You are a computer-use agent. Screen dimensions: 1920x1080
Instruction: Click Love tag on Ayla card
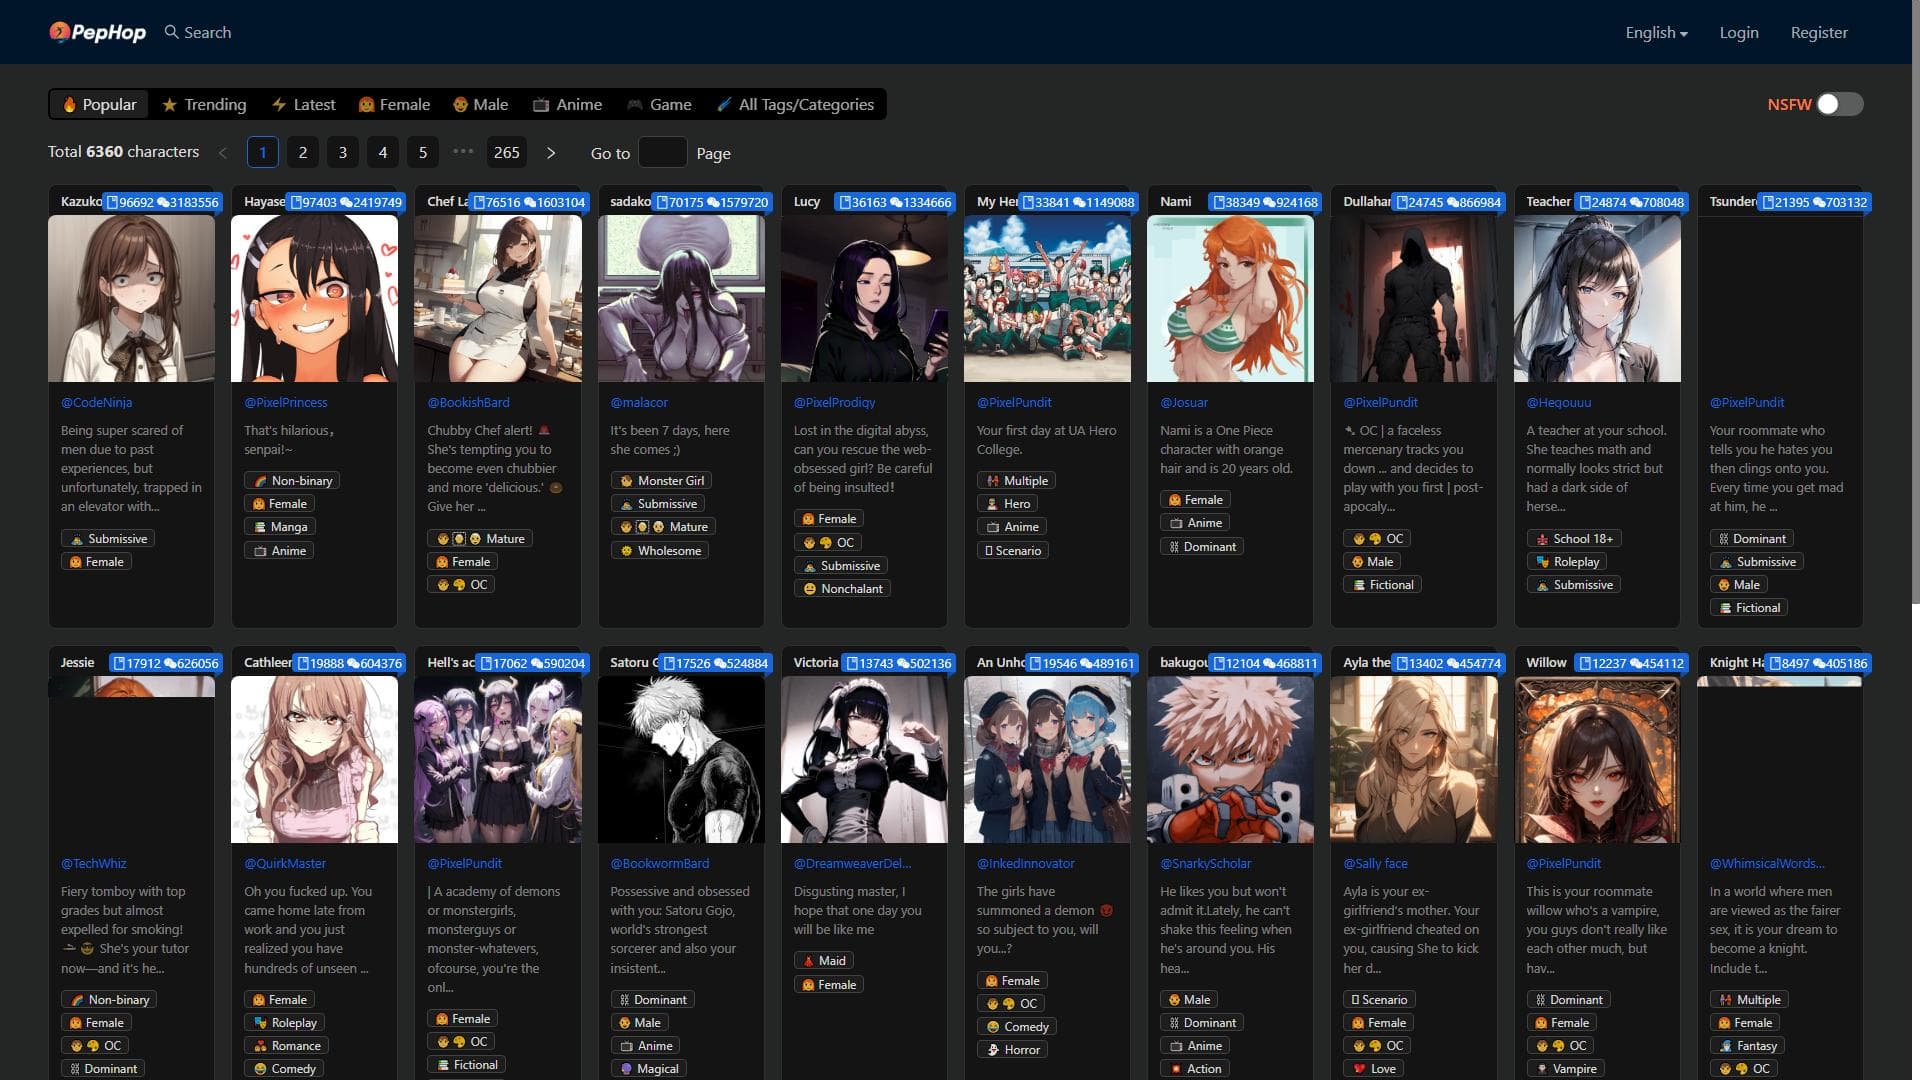click(1373, 1069)
